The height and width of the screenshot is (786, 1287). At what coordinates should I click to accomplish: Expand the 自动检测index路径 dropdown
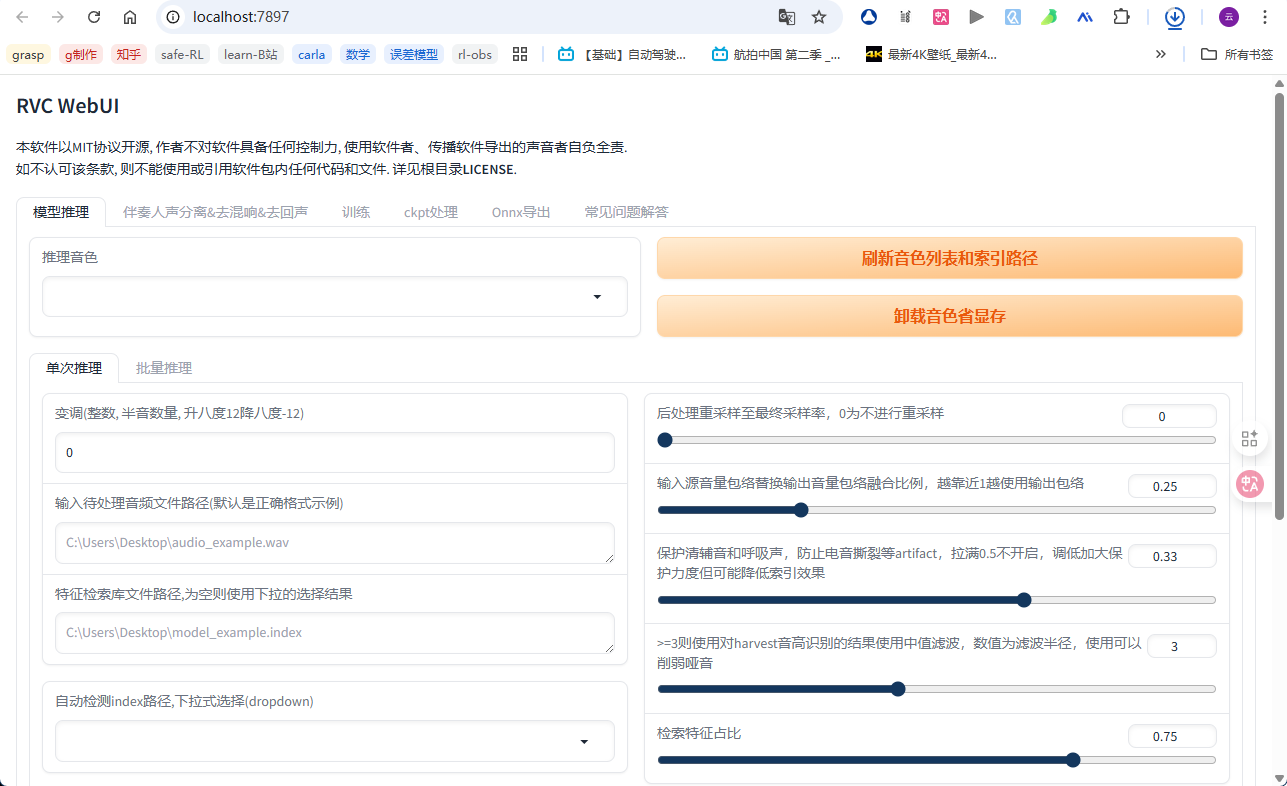[335, 741]
